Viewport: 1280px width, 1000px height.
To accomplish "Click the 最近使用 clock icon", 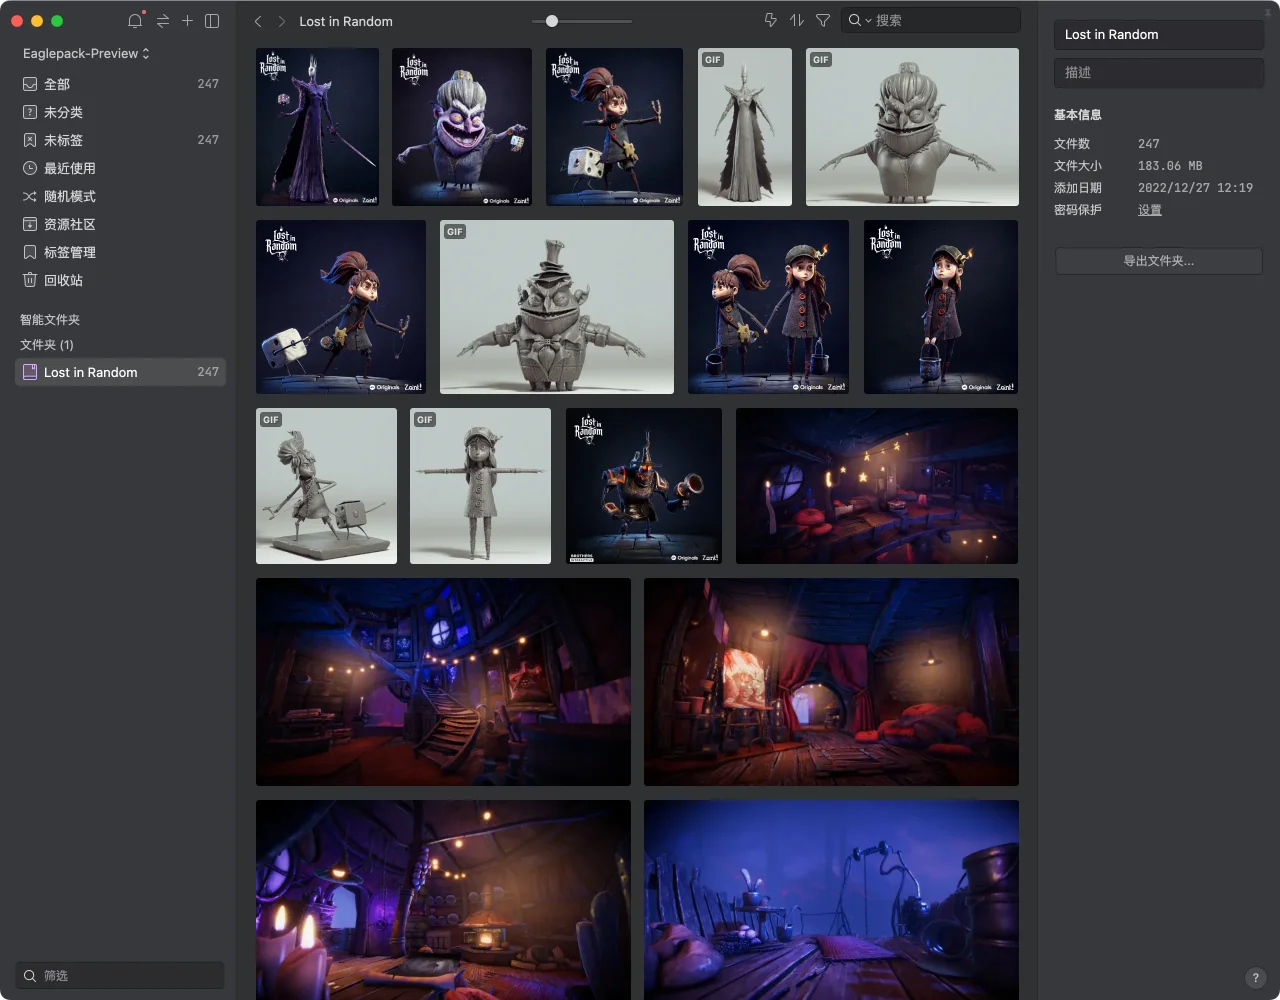I will click(30, 168).
